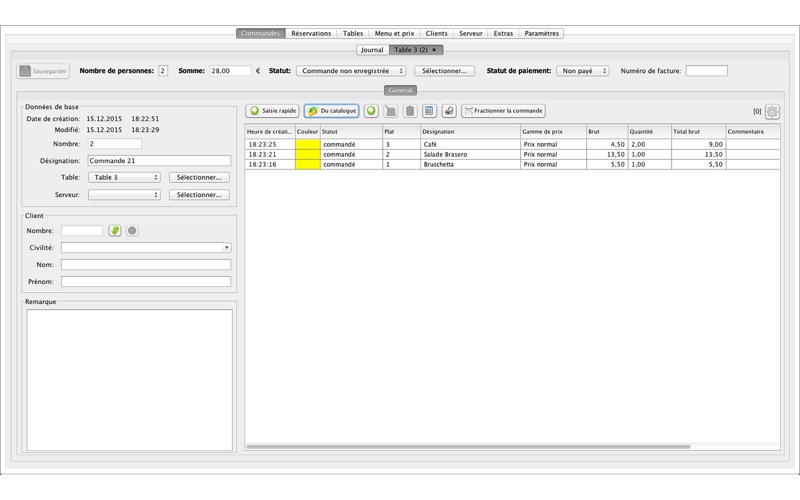
Task: Click the 2,00 quantity cell
Action: tap(649, 144)
